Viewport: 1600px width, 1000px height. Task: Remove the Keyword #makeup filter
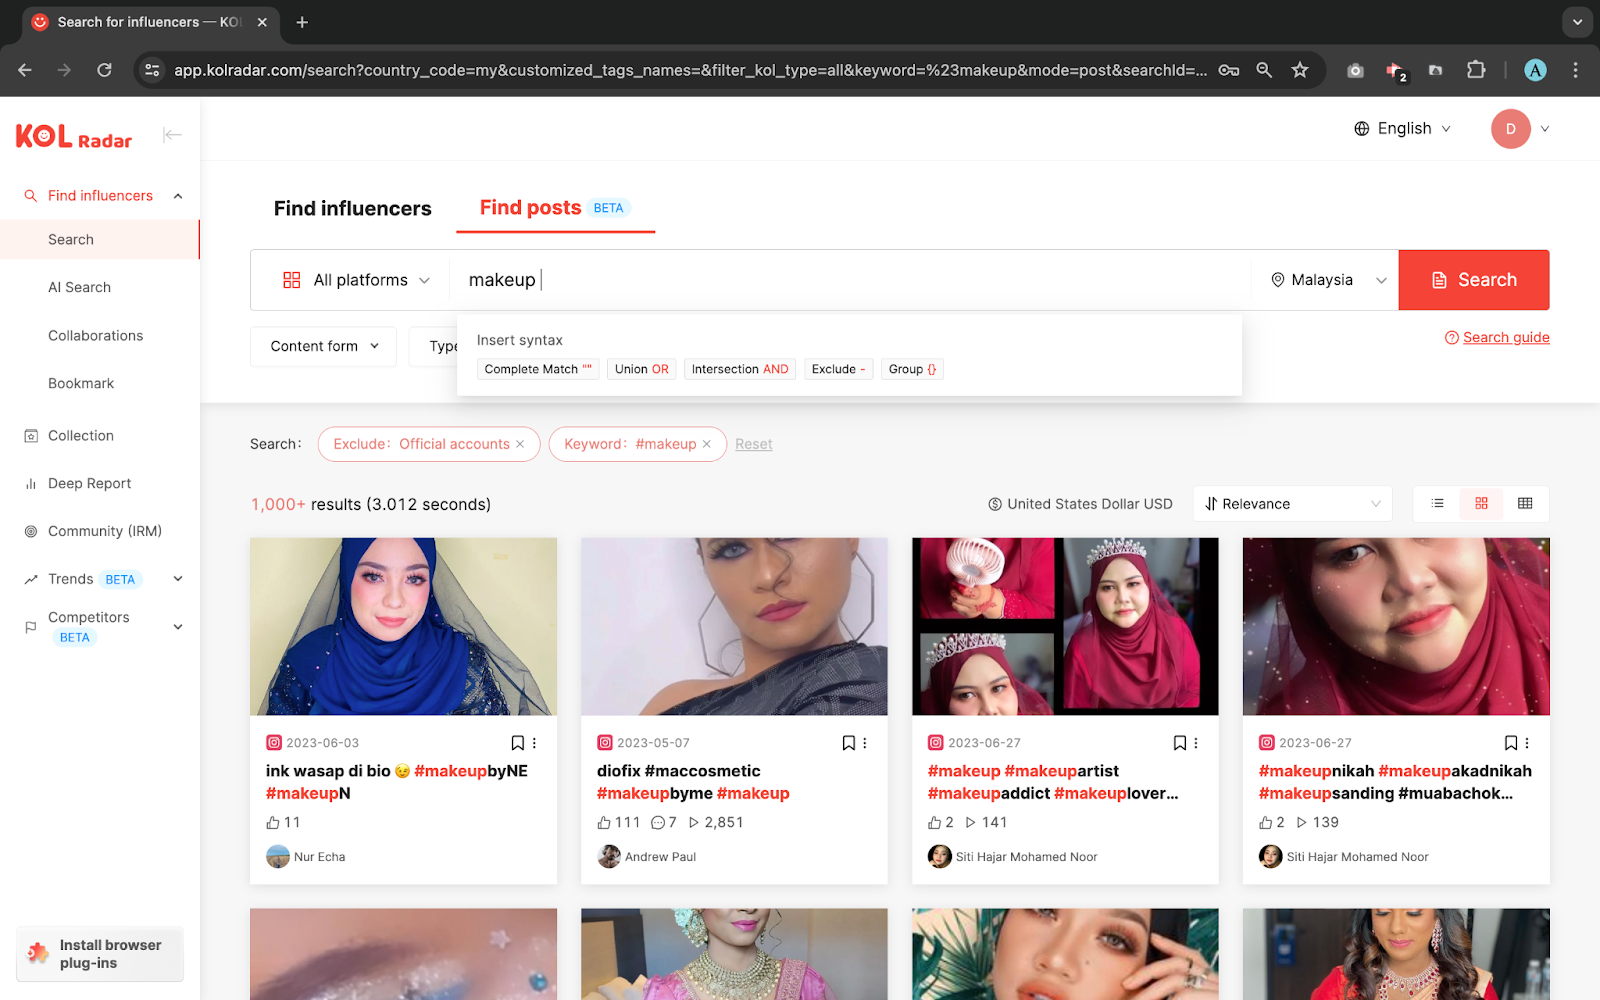click(707, 444)
